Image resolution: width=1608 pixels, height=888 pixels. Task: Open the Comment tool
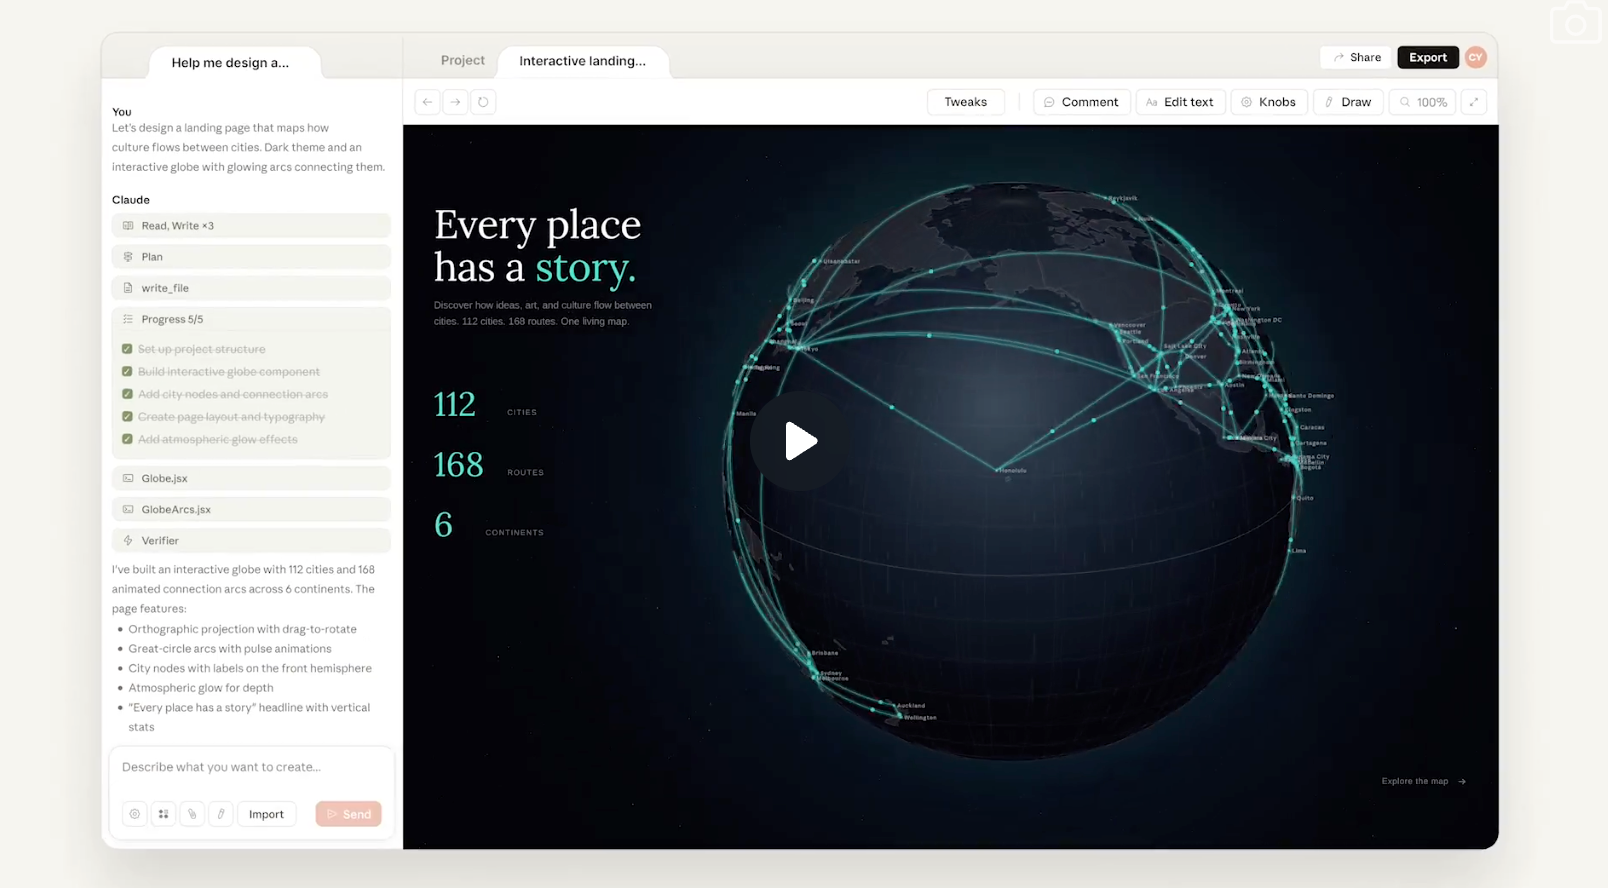click(1081, 102)
